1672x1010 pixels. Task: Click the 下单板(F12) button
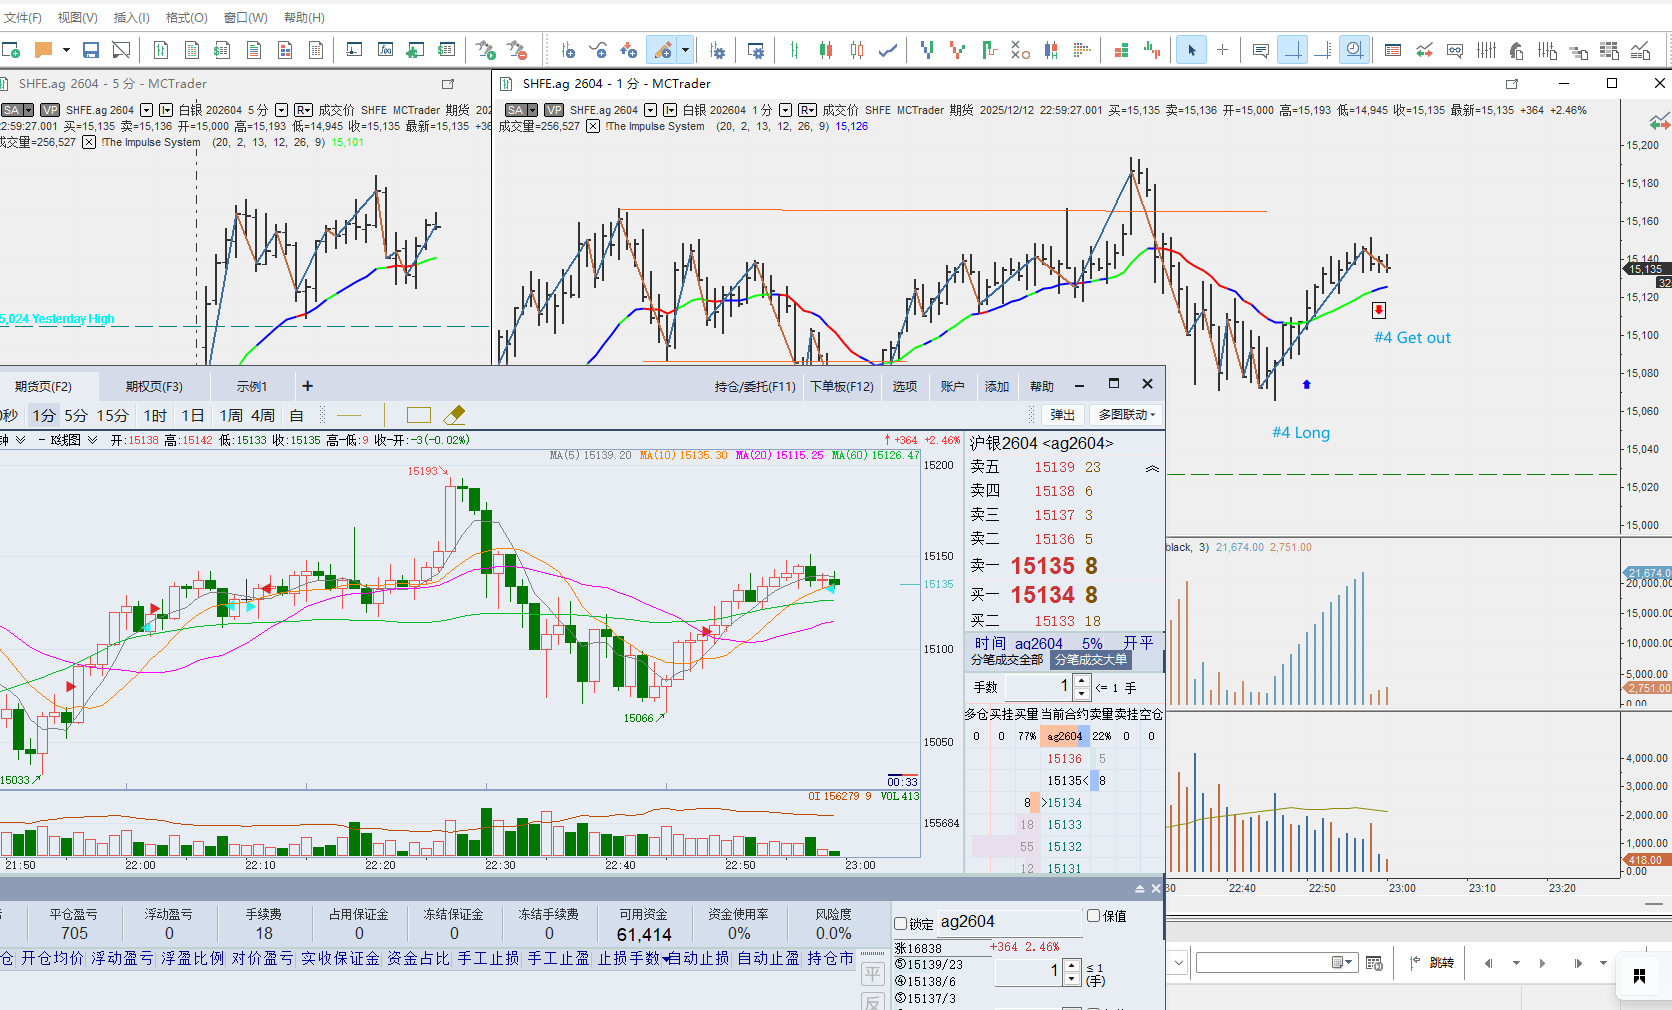pos(842,387)
